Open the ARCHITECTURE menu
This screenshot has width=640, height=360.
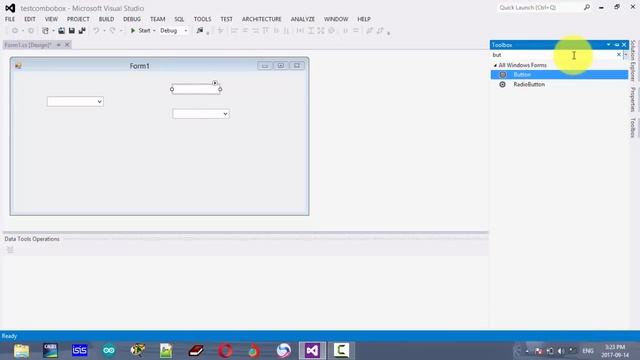tap(262, 19)
